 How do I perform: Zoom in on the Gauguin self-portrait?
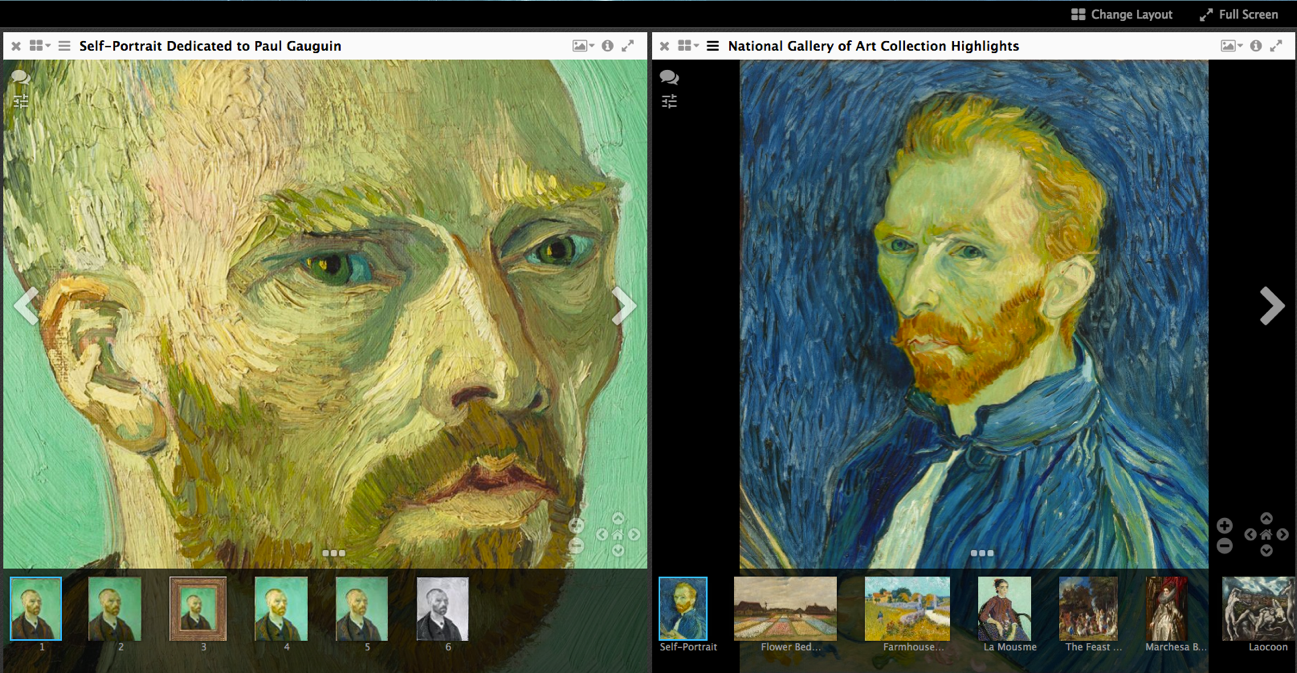coord(576,525)
